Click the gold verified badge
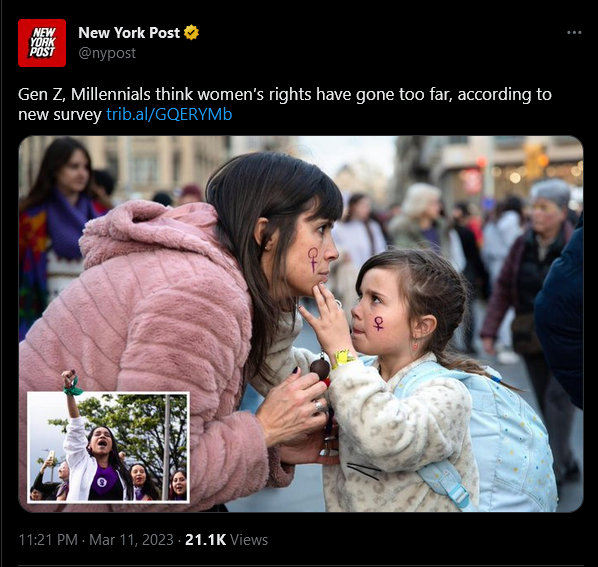598x567 pixels. point(191,33)
